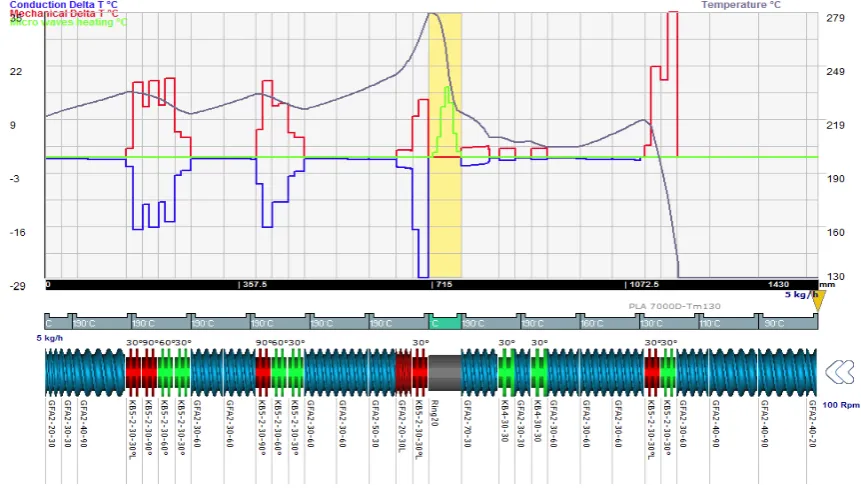Click the Ring20 element label
The width and height of the screenshot is (861, 488).
pos(434,413)
